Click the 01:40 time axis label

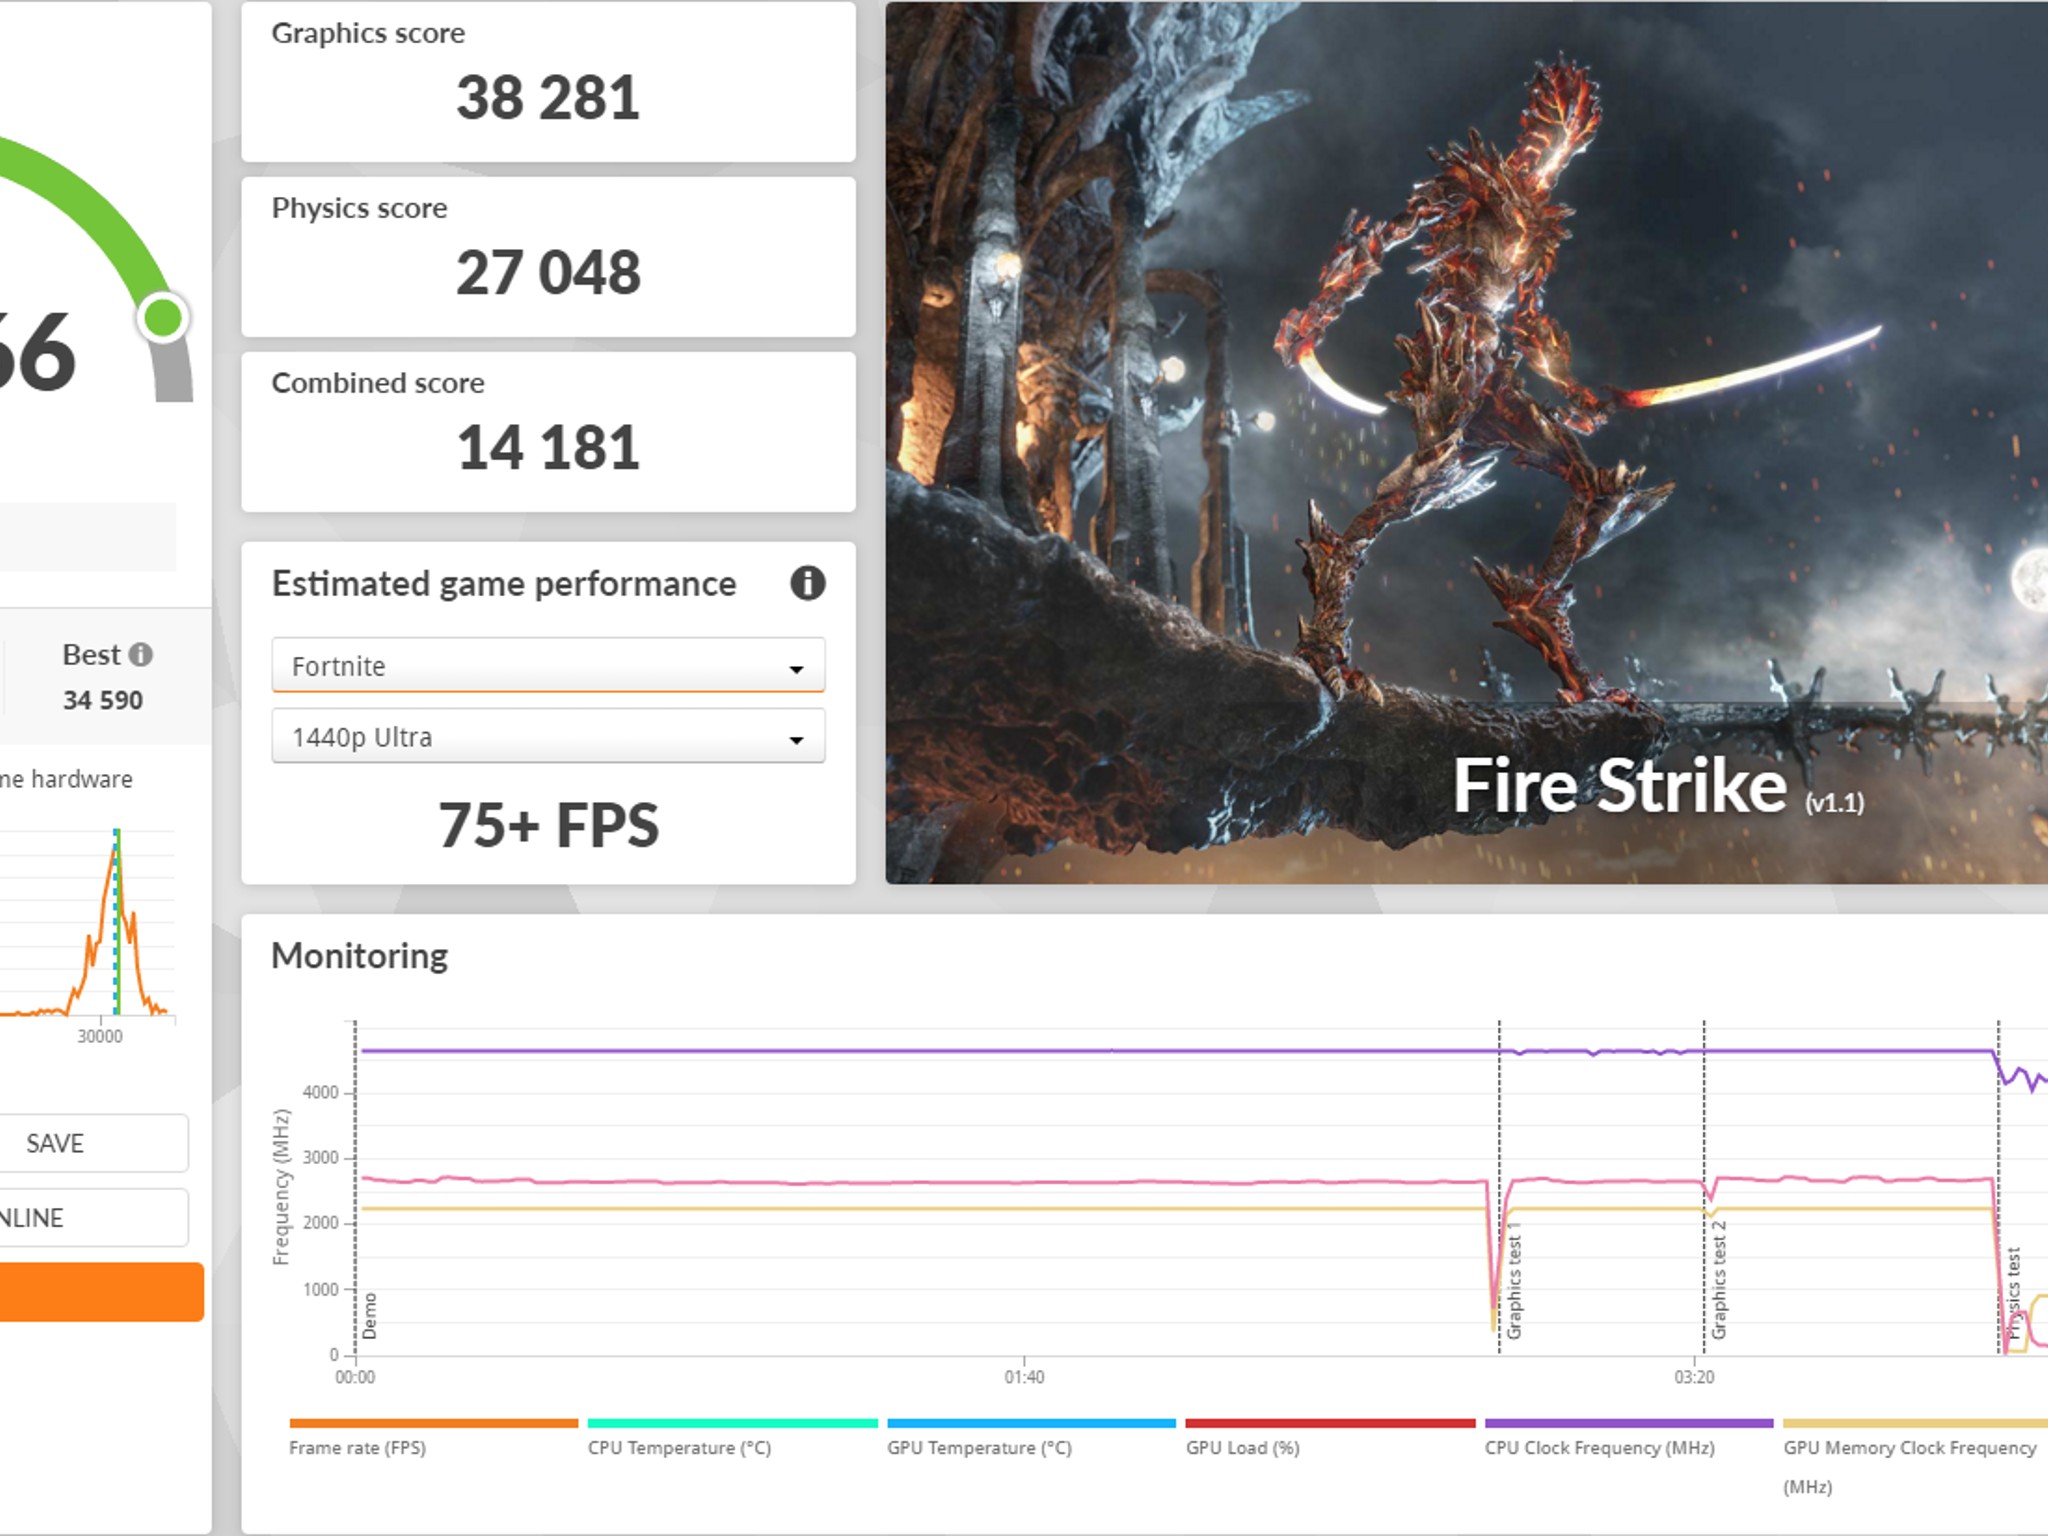click(1024, 1377)
